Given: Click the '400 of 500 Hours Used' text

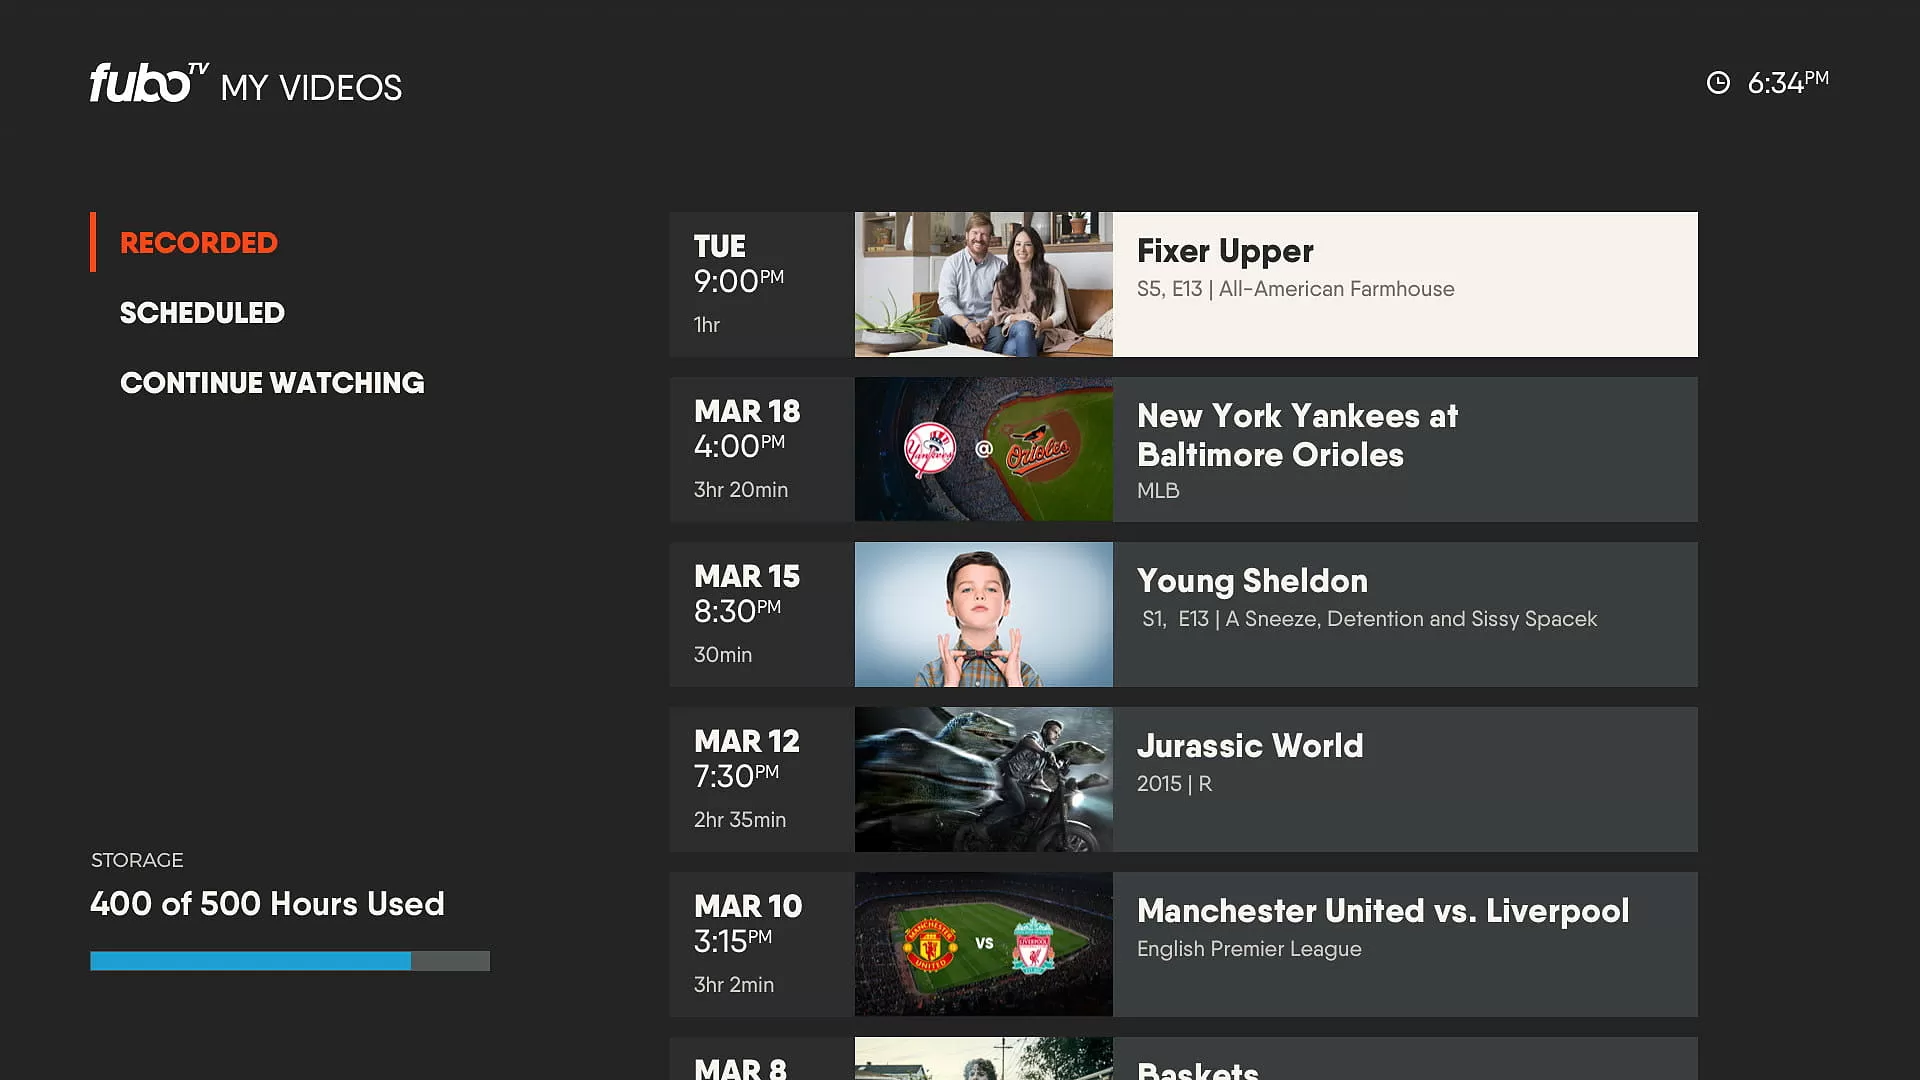Looking at the screenshot, I should click(x=267, y=904).
